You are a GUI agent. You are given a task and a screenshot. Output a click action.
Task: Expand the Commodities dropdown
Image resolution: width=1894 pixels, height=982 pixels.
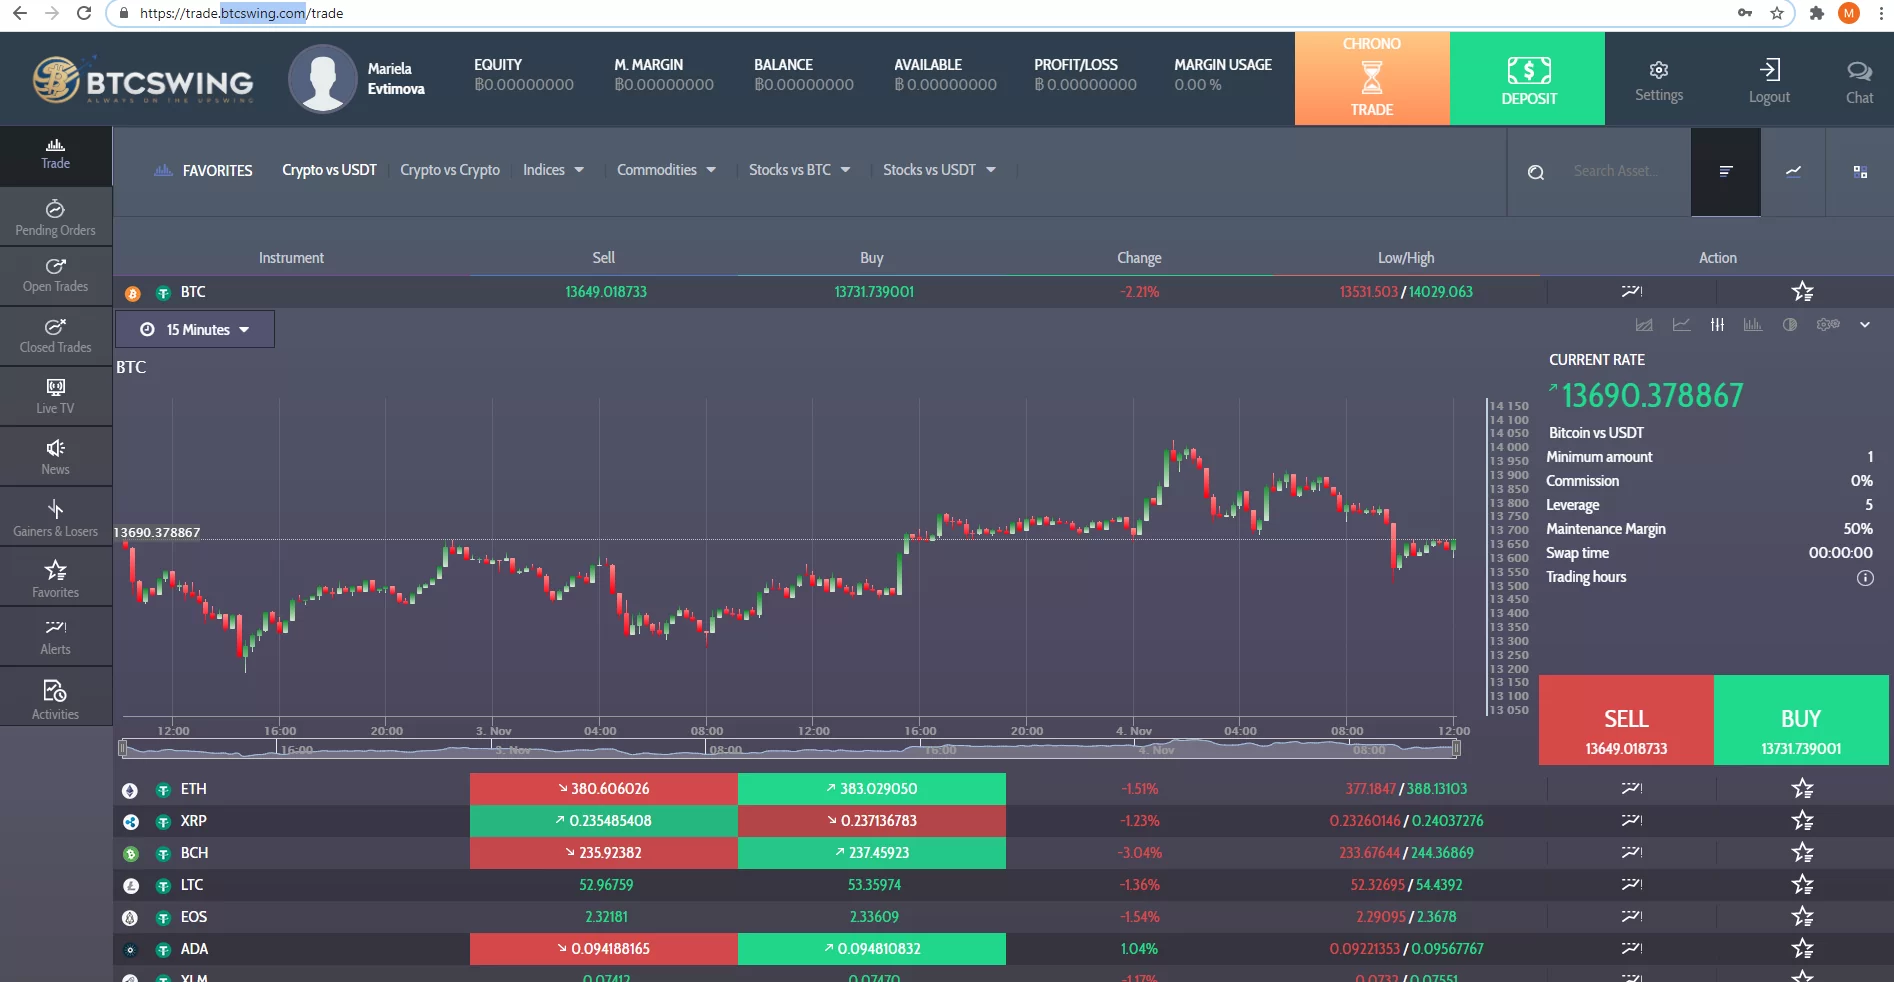point(666,170)
